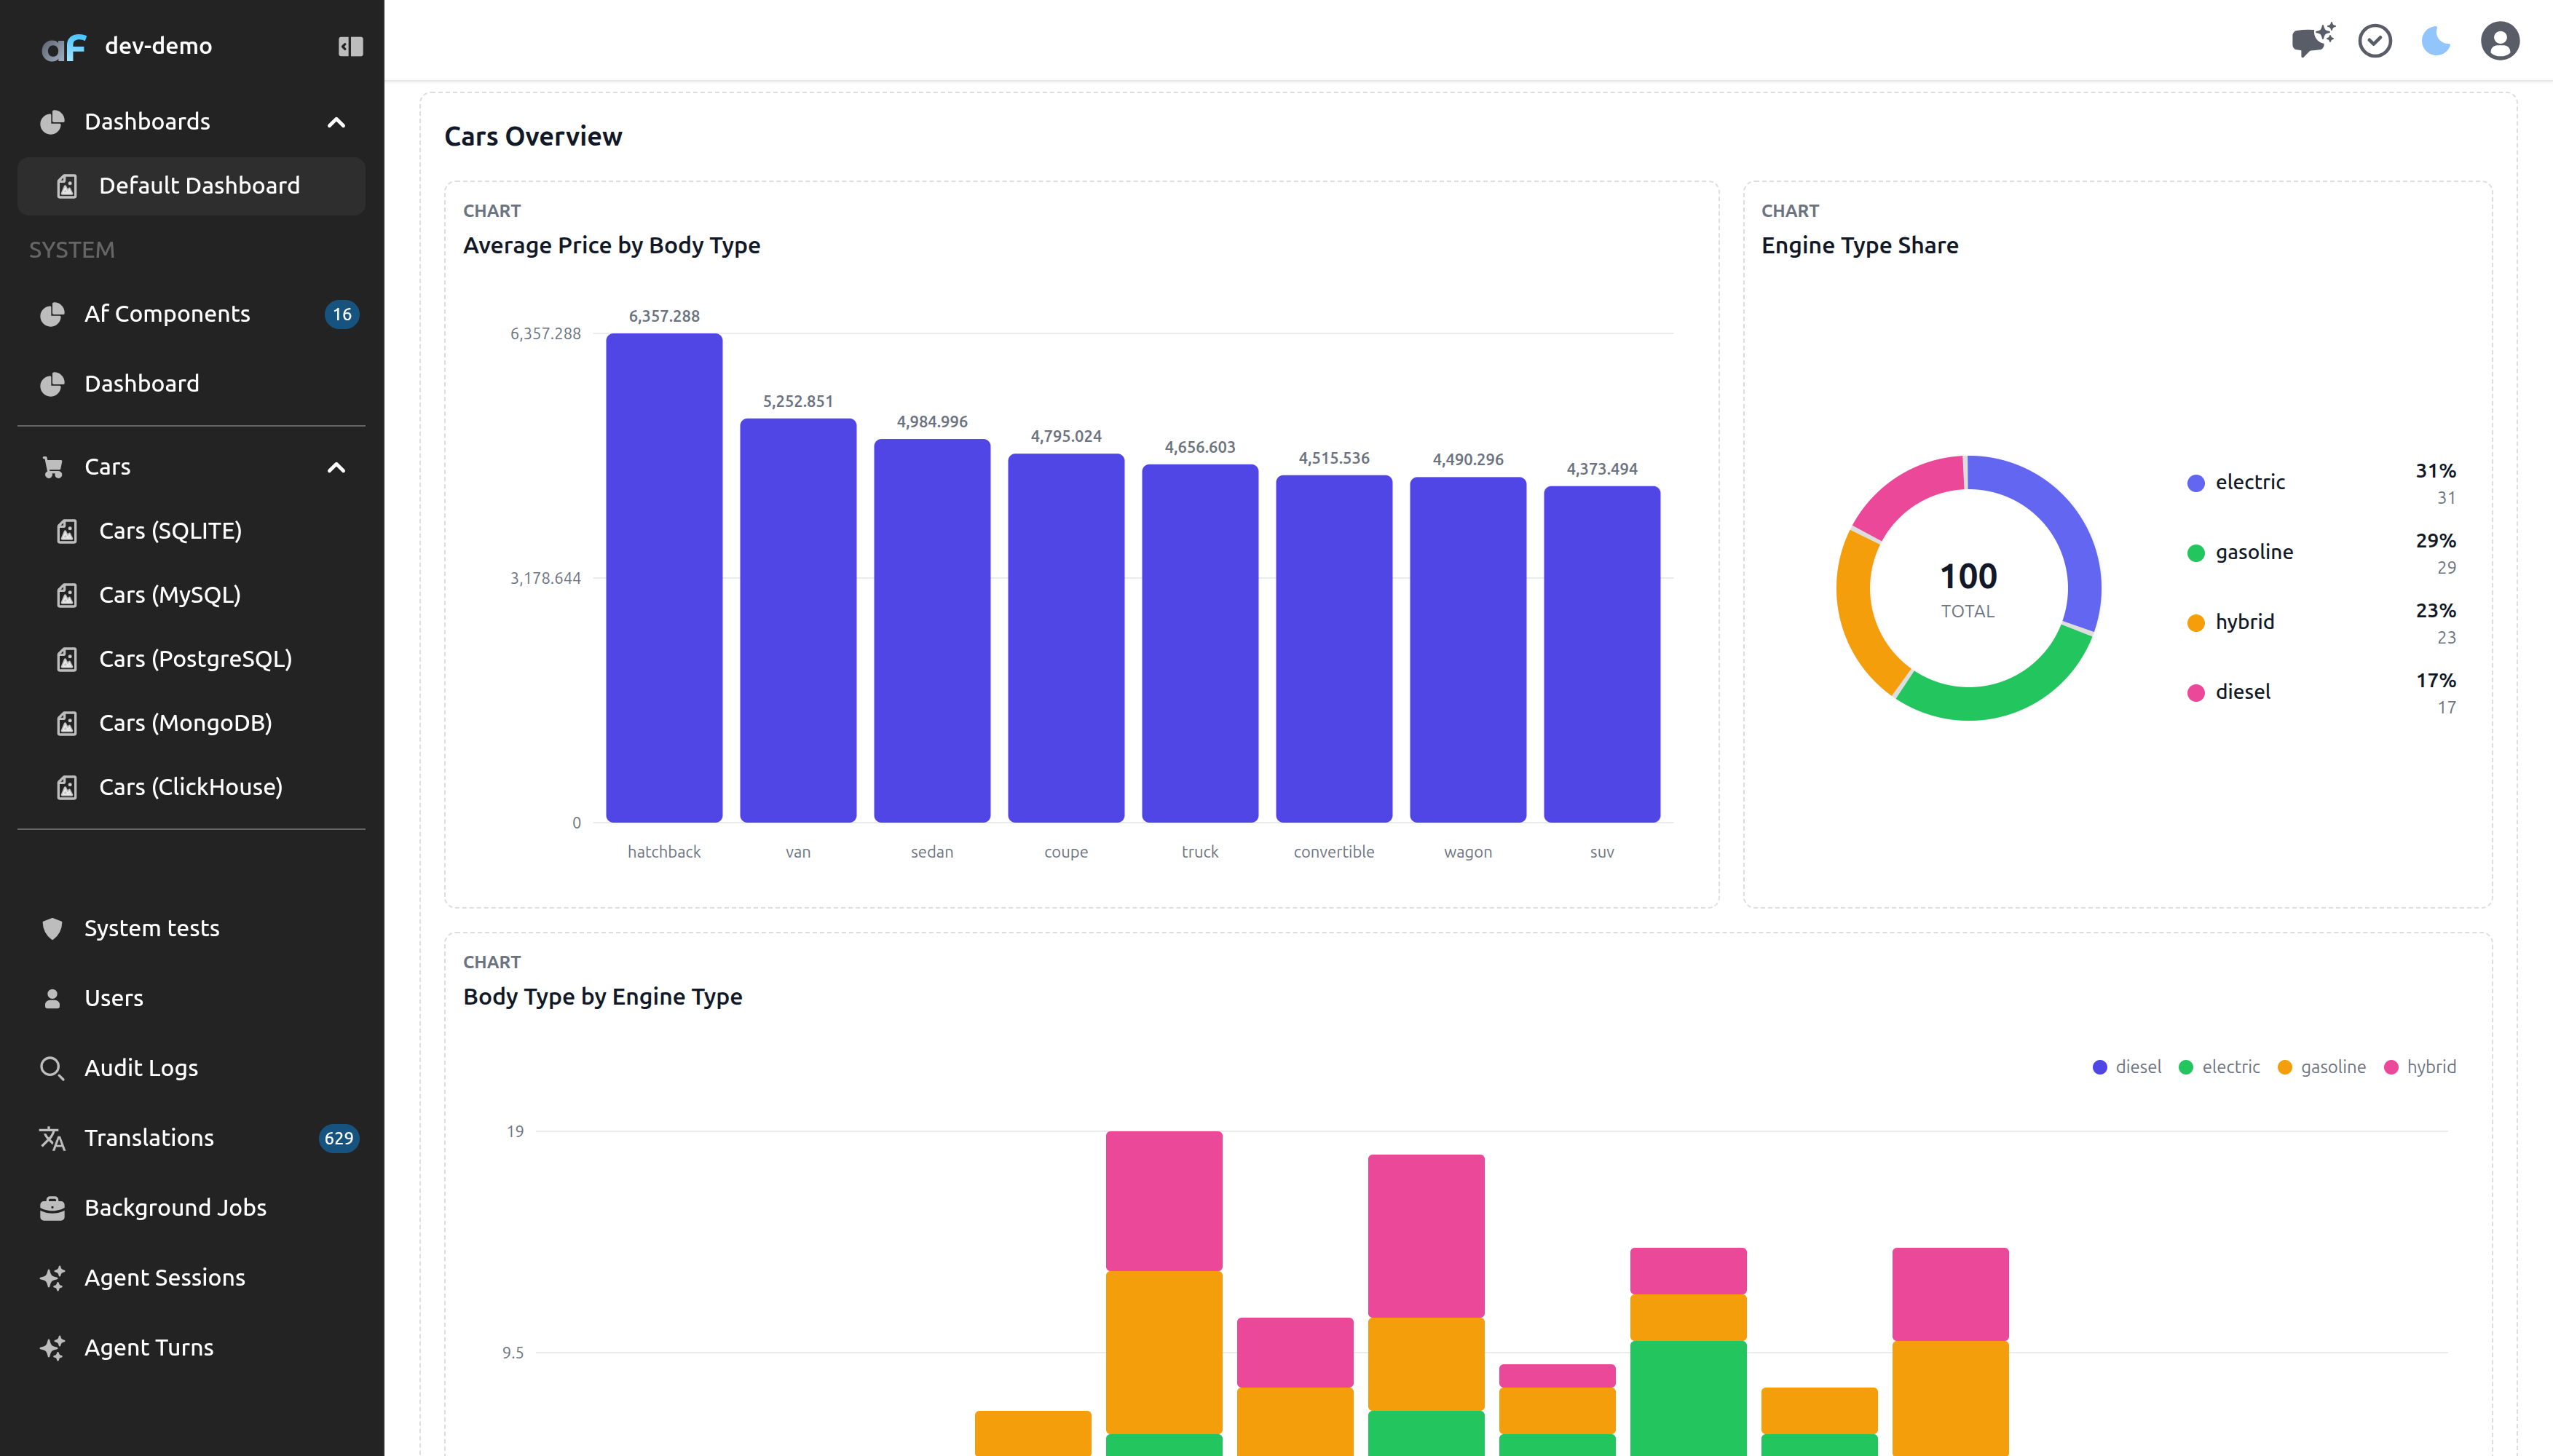Click the System tests shield icon
The height and width of the screenshot is (1456, 2553).
coord(52,928)
